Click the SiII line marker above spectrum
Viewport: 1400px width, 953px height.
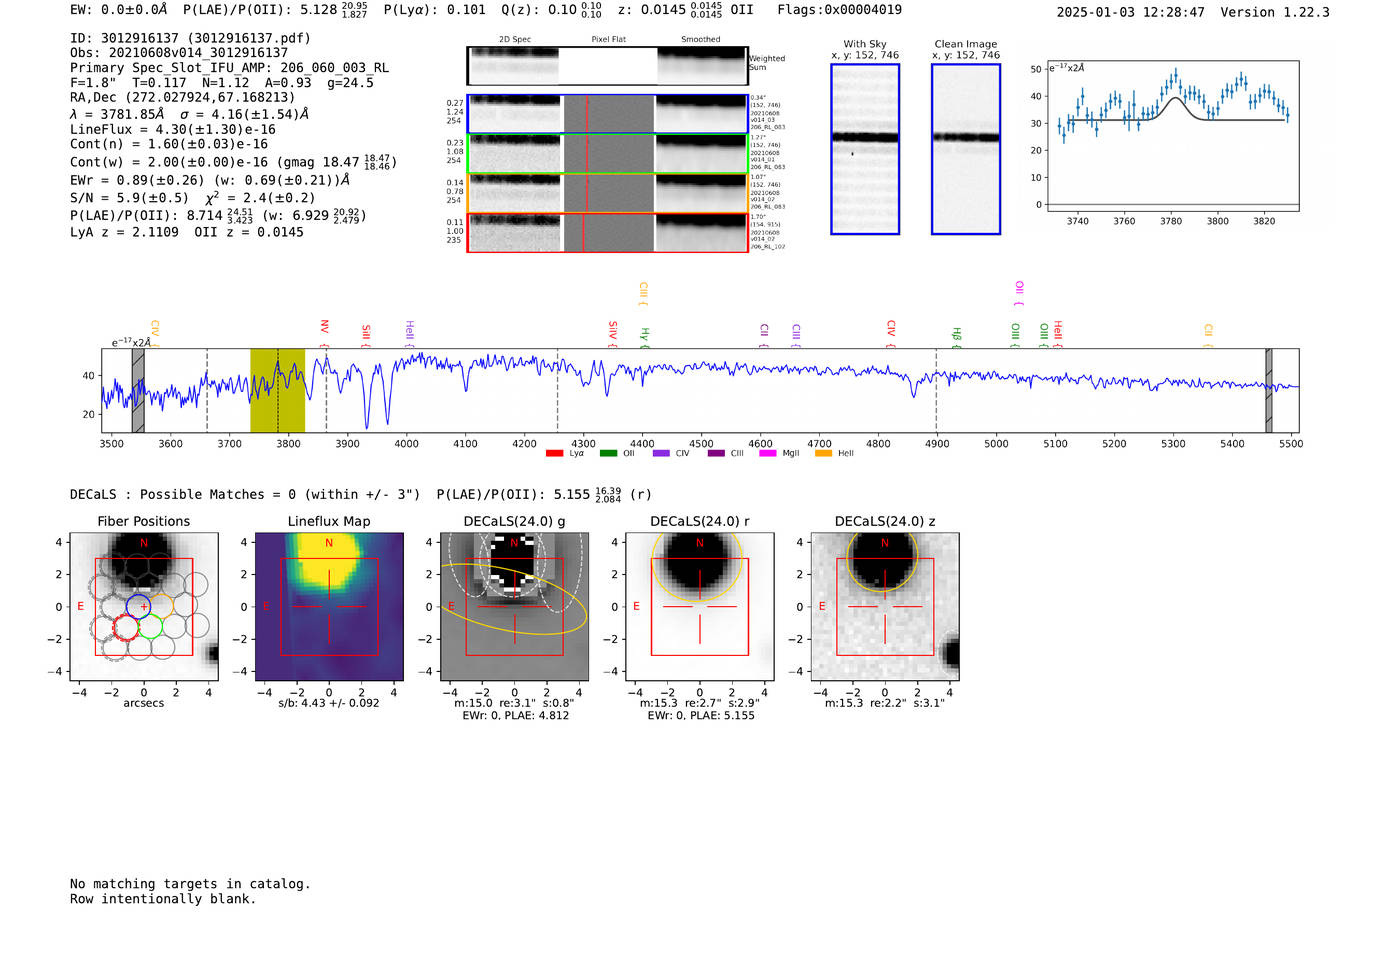point(366,336)
